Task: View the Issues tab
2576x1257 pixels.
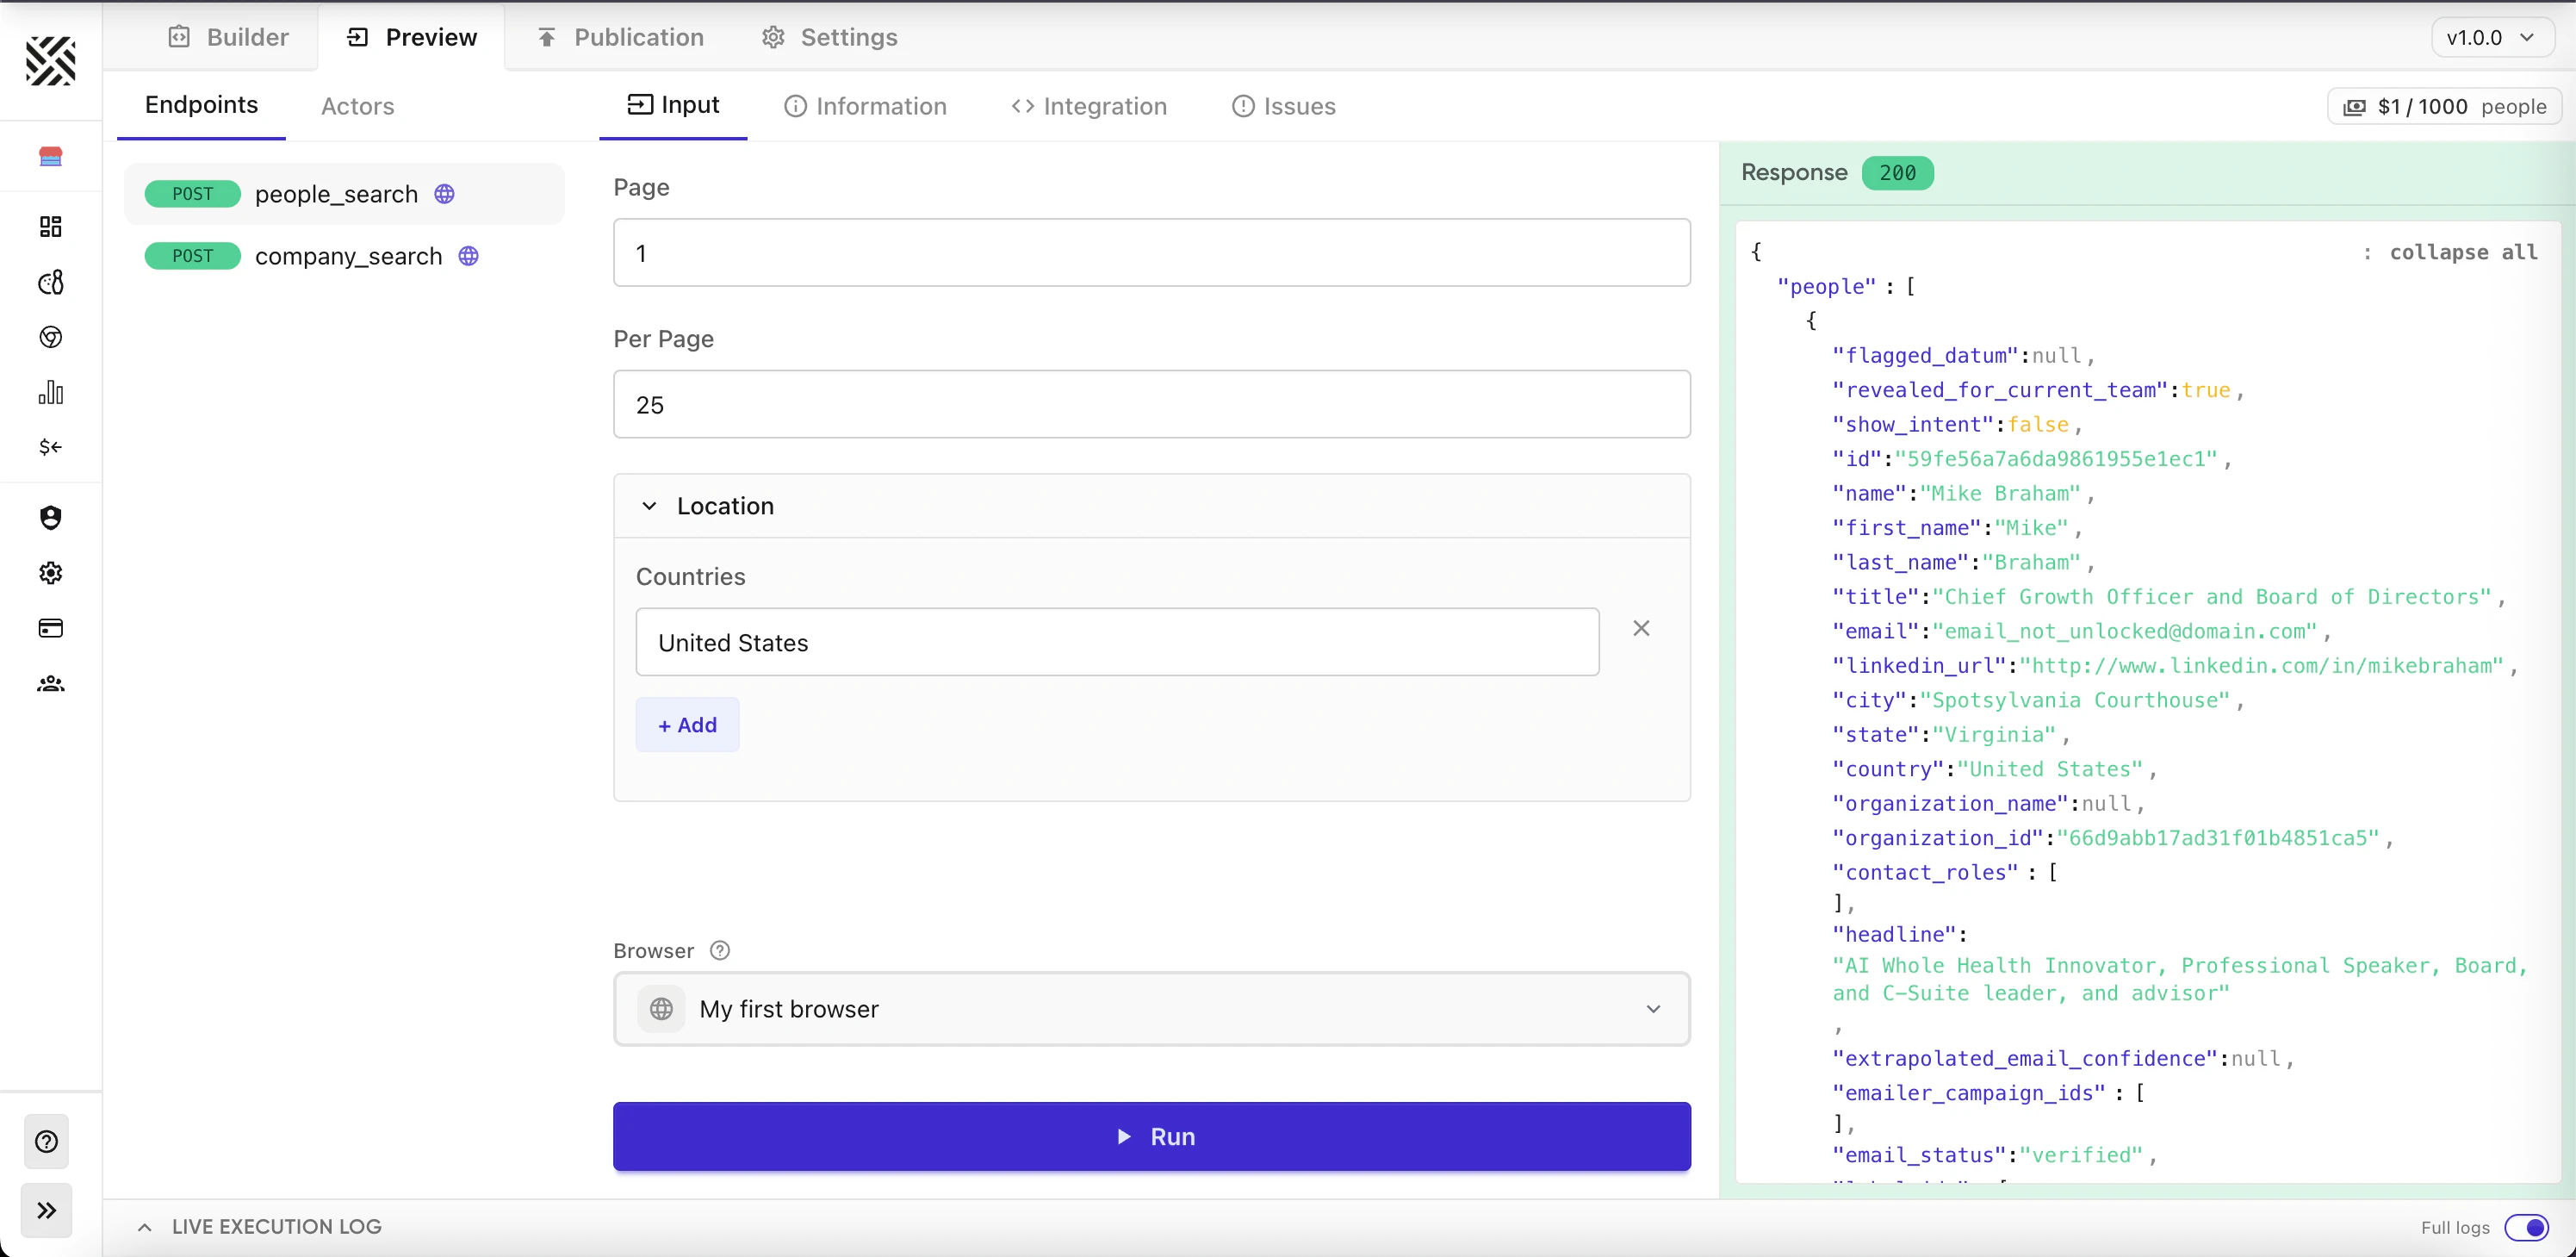Action: [1284, 106]
